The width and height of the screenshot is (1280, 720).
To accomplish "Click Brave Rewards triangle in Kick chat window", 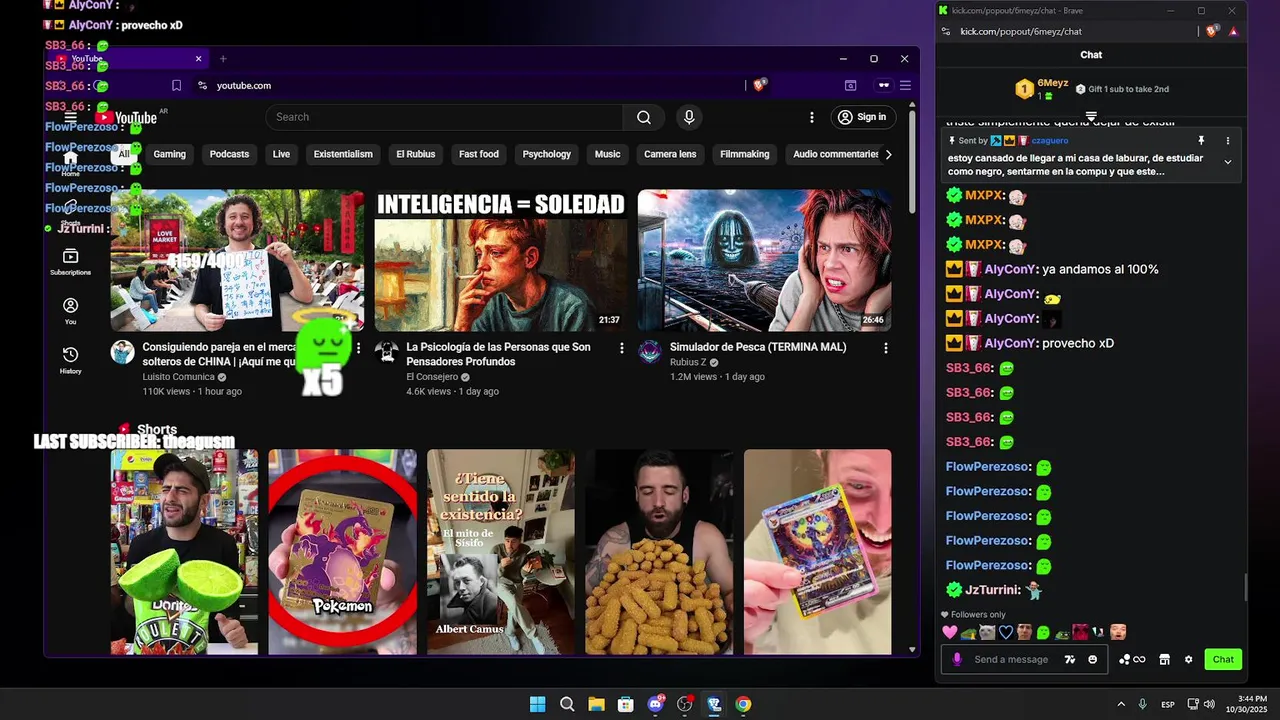I will coord(1233,32).
